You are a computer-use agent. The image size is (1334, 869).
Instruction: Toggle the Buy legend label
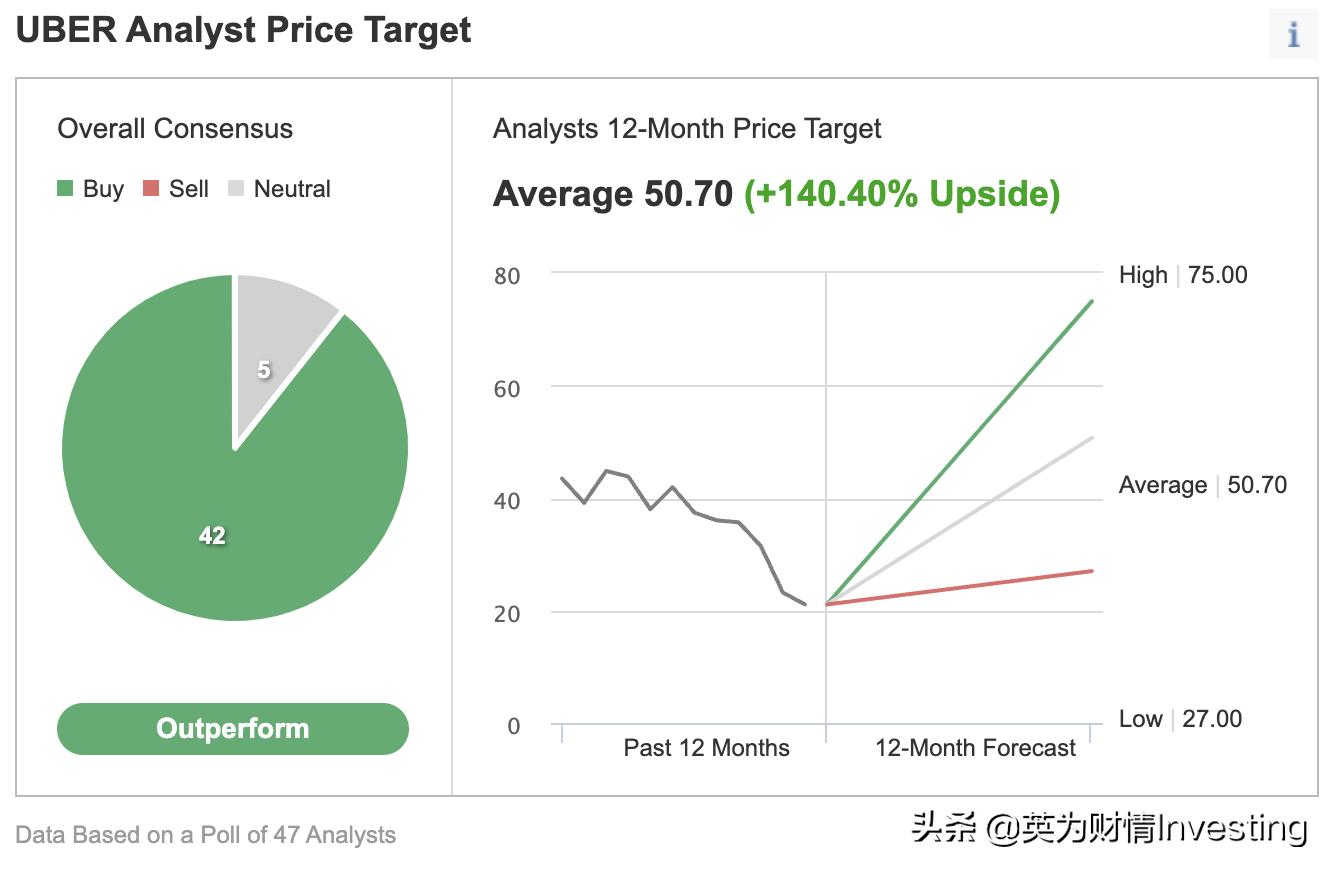(x=103, y=189)
